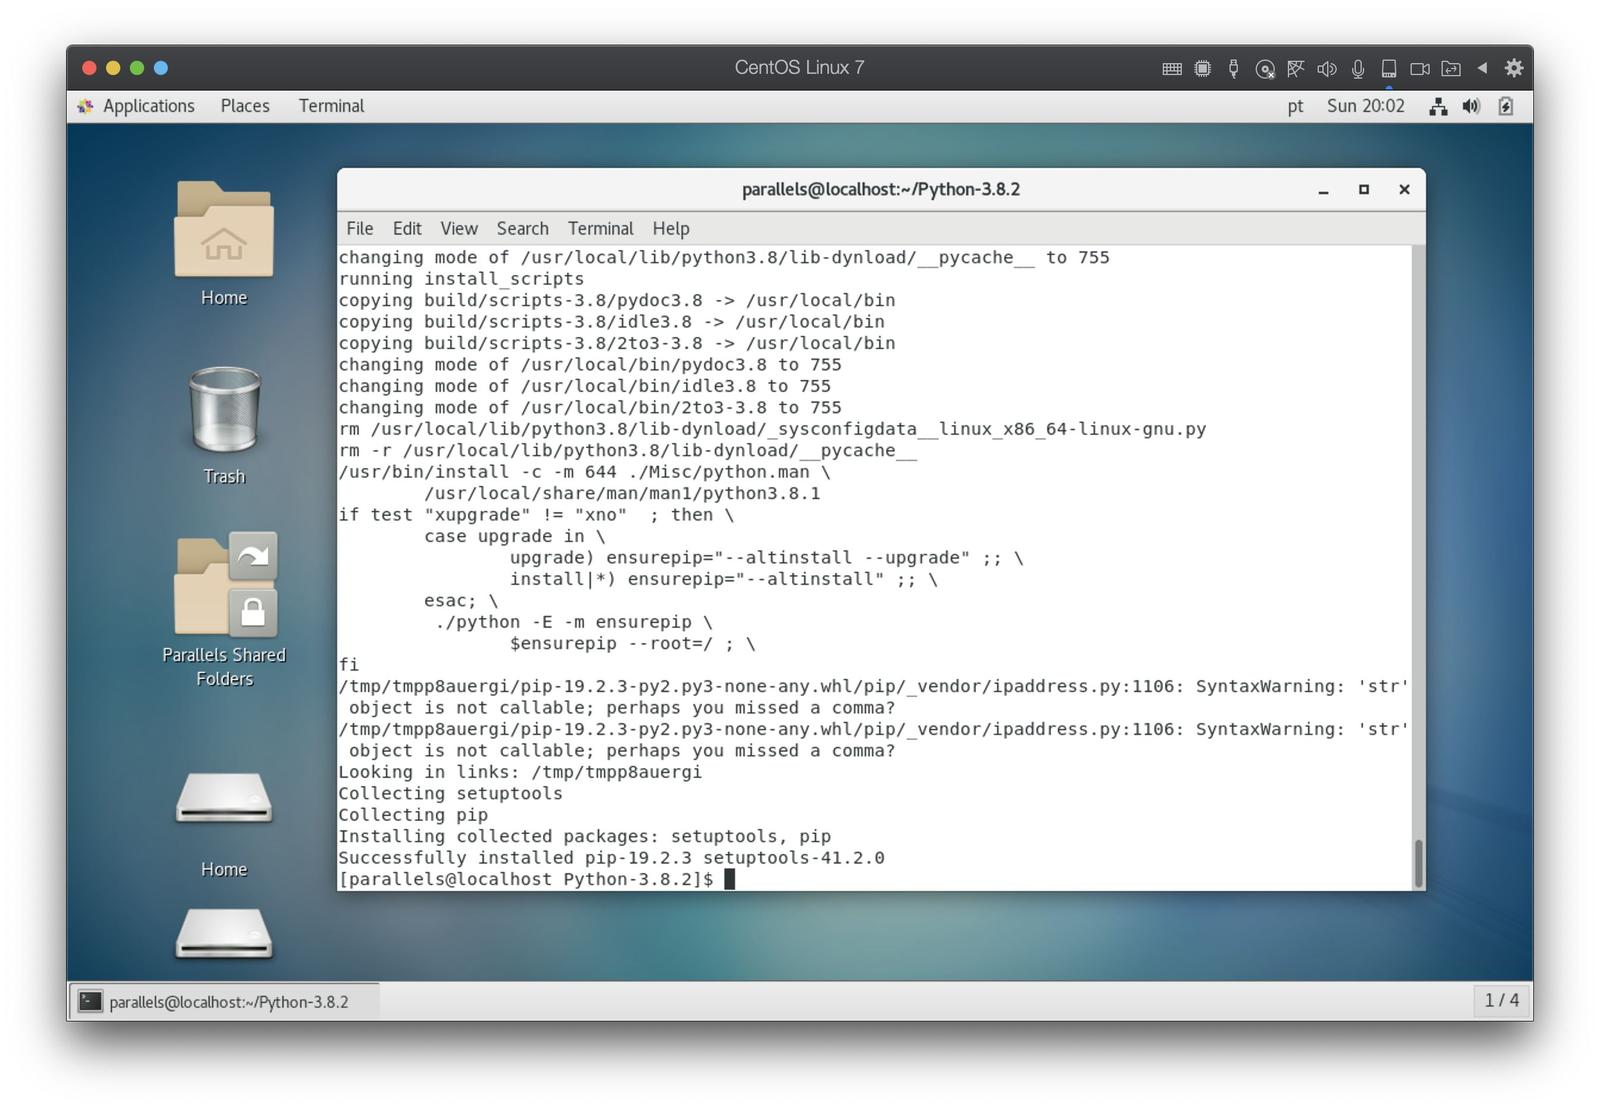Open the camera device icon
This screenshot has width=1600, height=1109.
(1419, 69)
